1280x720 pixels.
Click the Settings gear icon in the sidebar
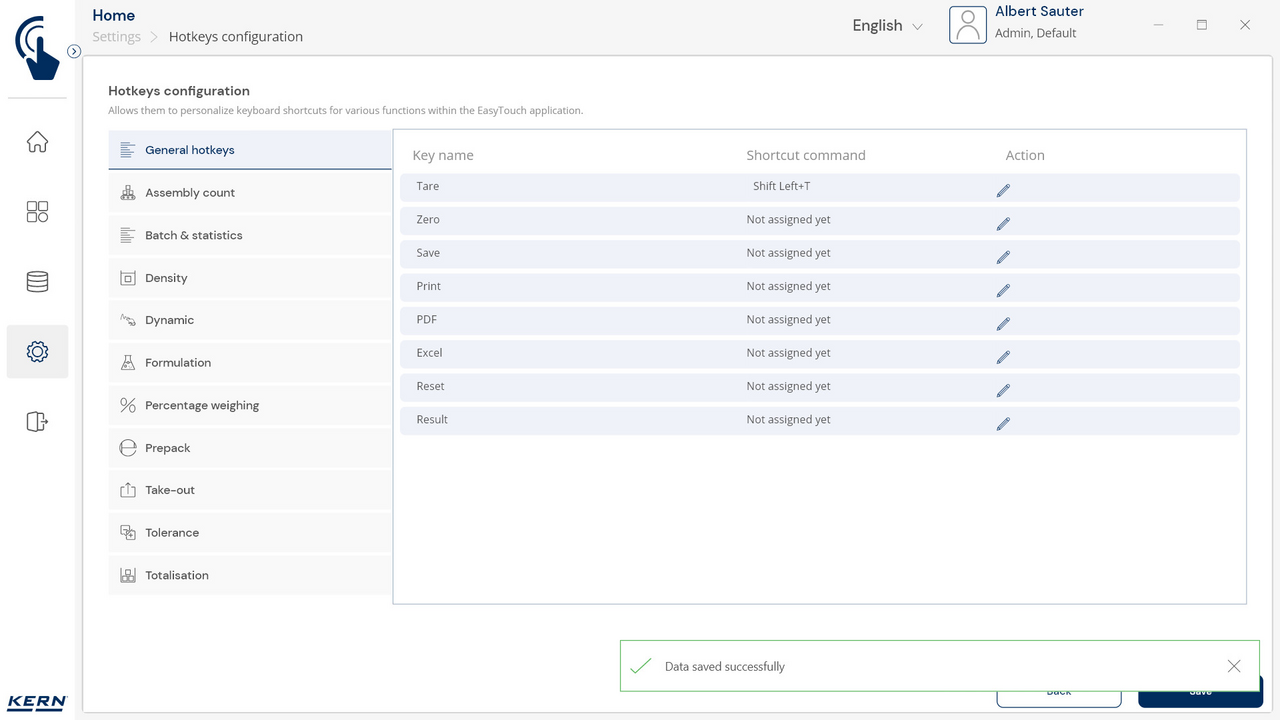coord(37,352)
